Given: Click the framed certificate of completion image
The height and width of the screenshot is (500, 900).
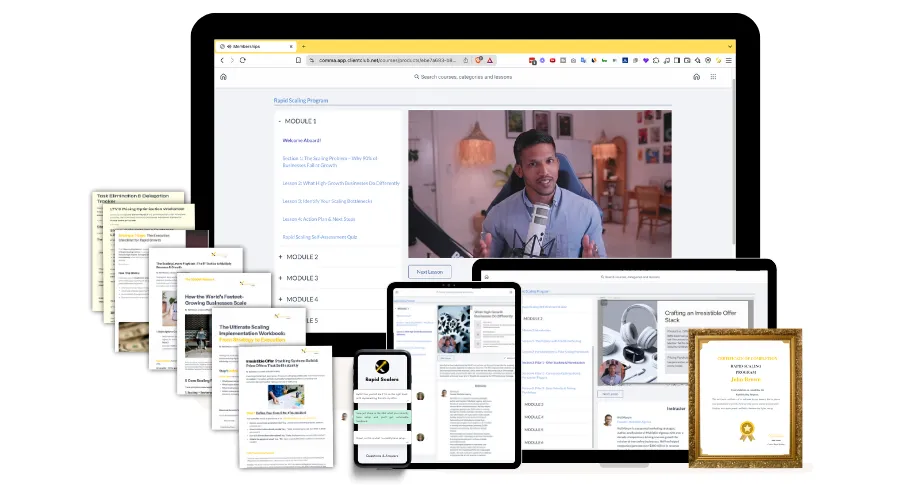Looking at the screenshot, I should 745,398.
